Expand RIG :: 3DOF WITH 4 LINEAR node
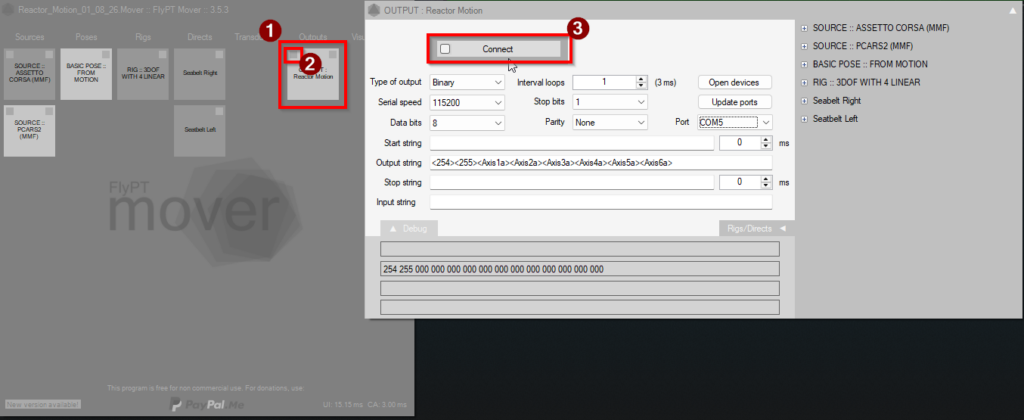This screenshot has height=420, width=1024. (805, 83)
